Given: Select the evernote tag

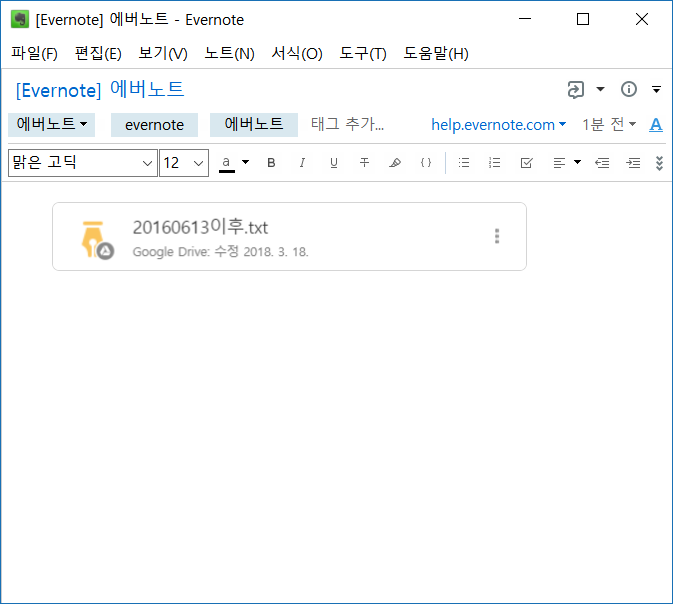Looking at the screenshot, I should pos(155,125).
